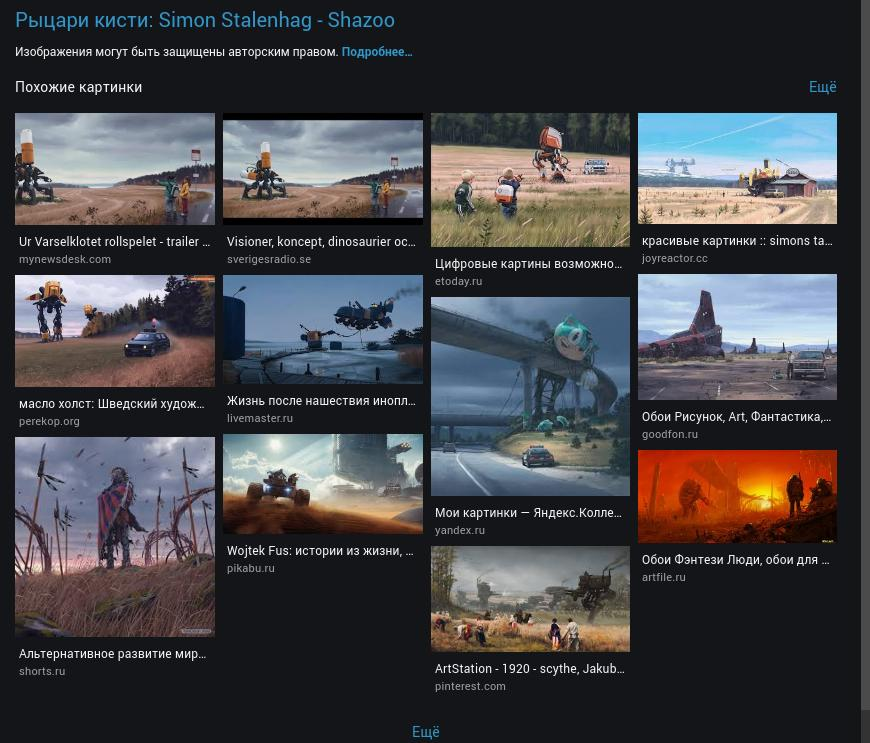This screenshot has height=743, width=870.
Task: Click the Обои Рисунок, Art, Фантастика caption
Action: 736,417
